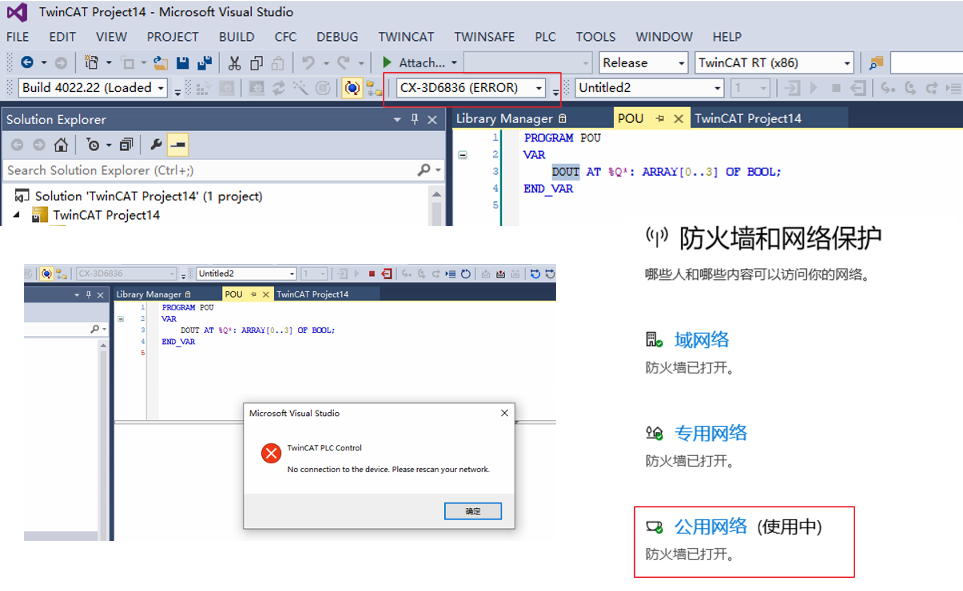Click the Save floppy disk icon
The width and height of the screenshot is (963, 591).
pos(182,62)
